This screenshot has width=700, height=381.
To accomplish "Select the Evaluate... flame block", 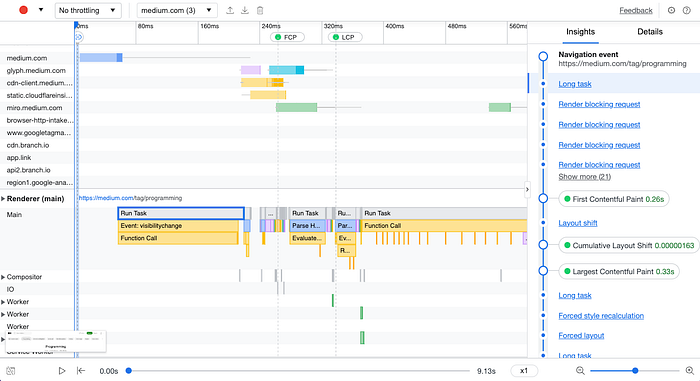I will [x=307, y=238].
